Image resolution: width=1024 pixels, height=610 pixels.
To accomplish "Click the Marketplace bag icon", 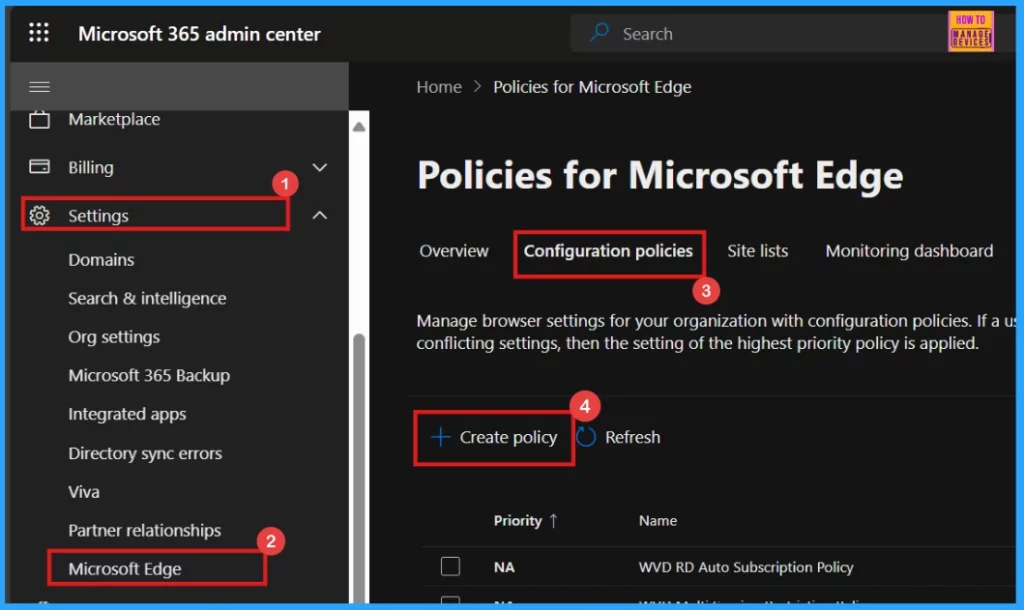I will [39, 120].
